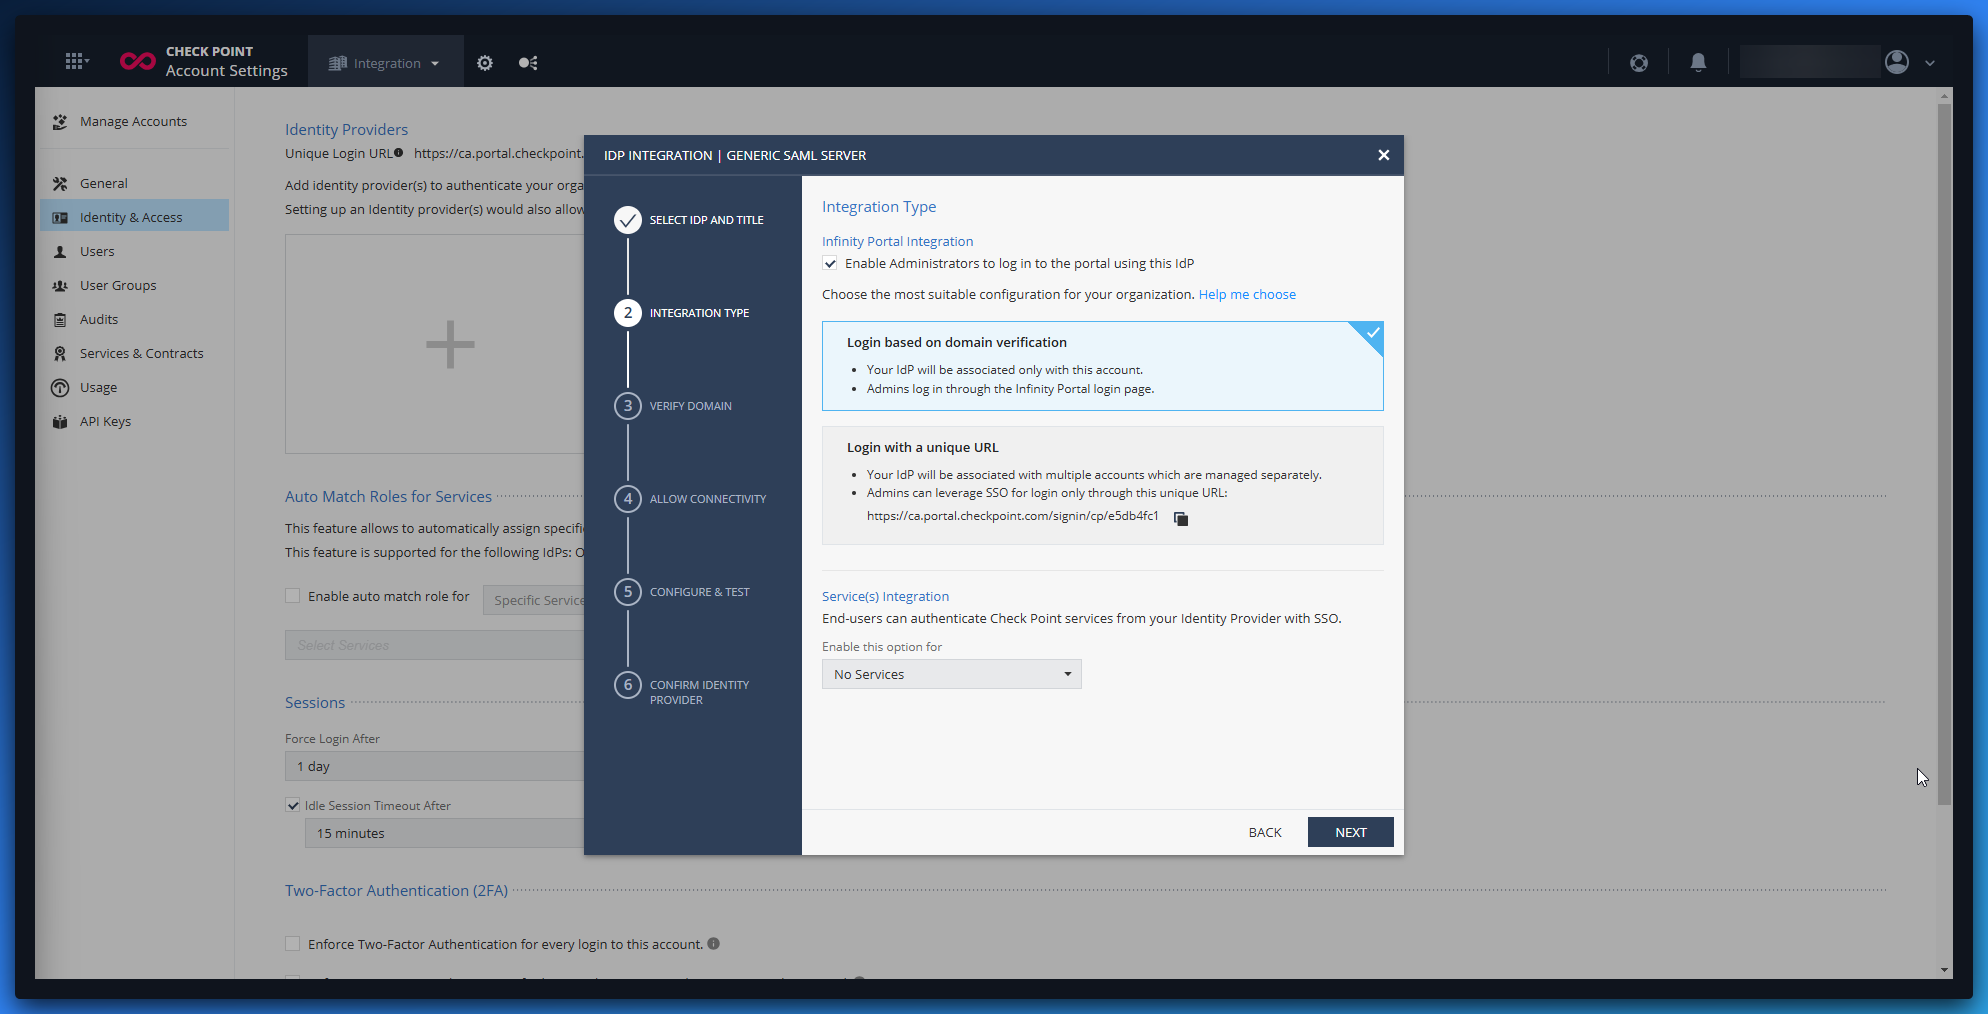1988x1014 pixels.
Task: Click the Check Point infinity logo
Action: pyautogui.click(x=138, y=62)
